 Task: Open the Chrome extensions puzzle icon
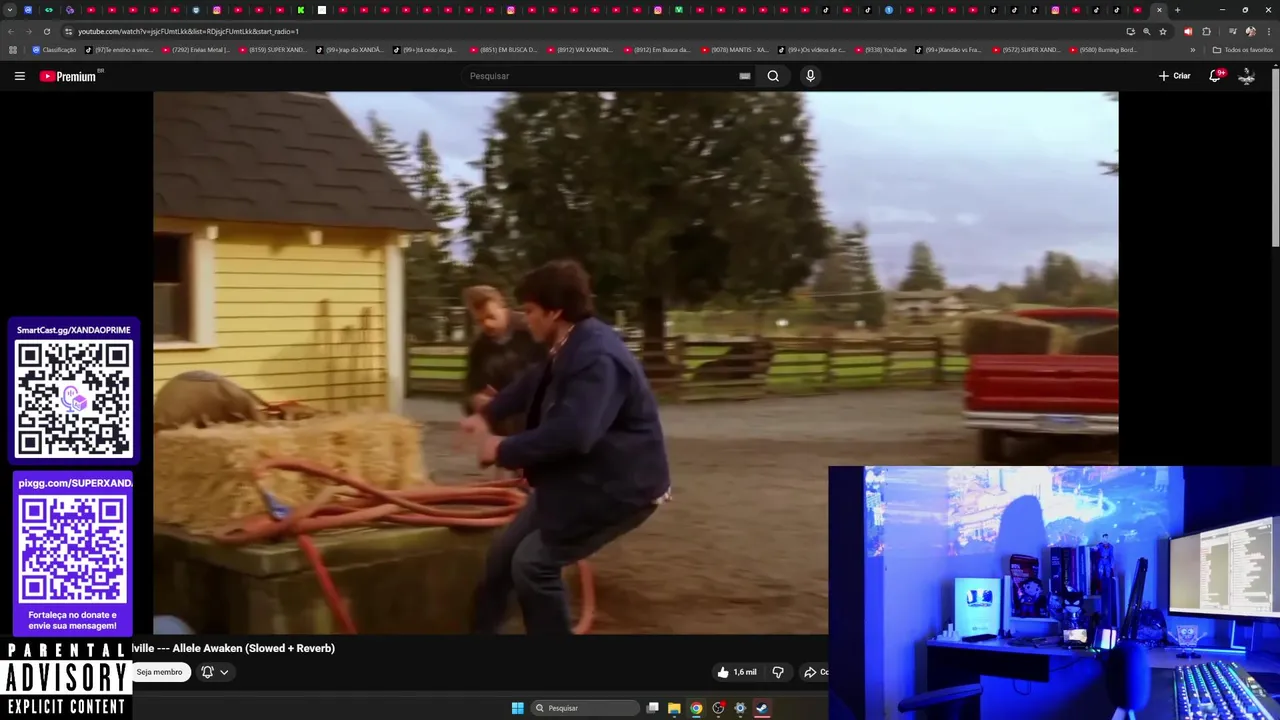click(x=1206, y=31)
